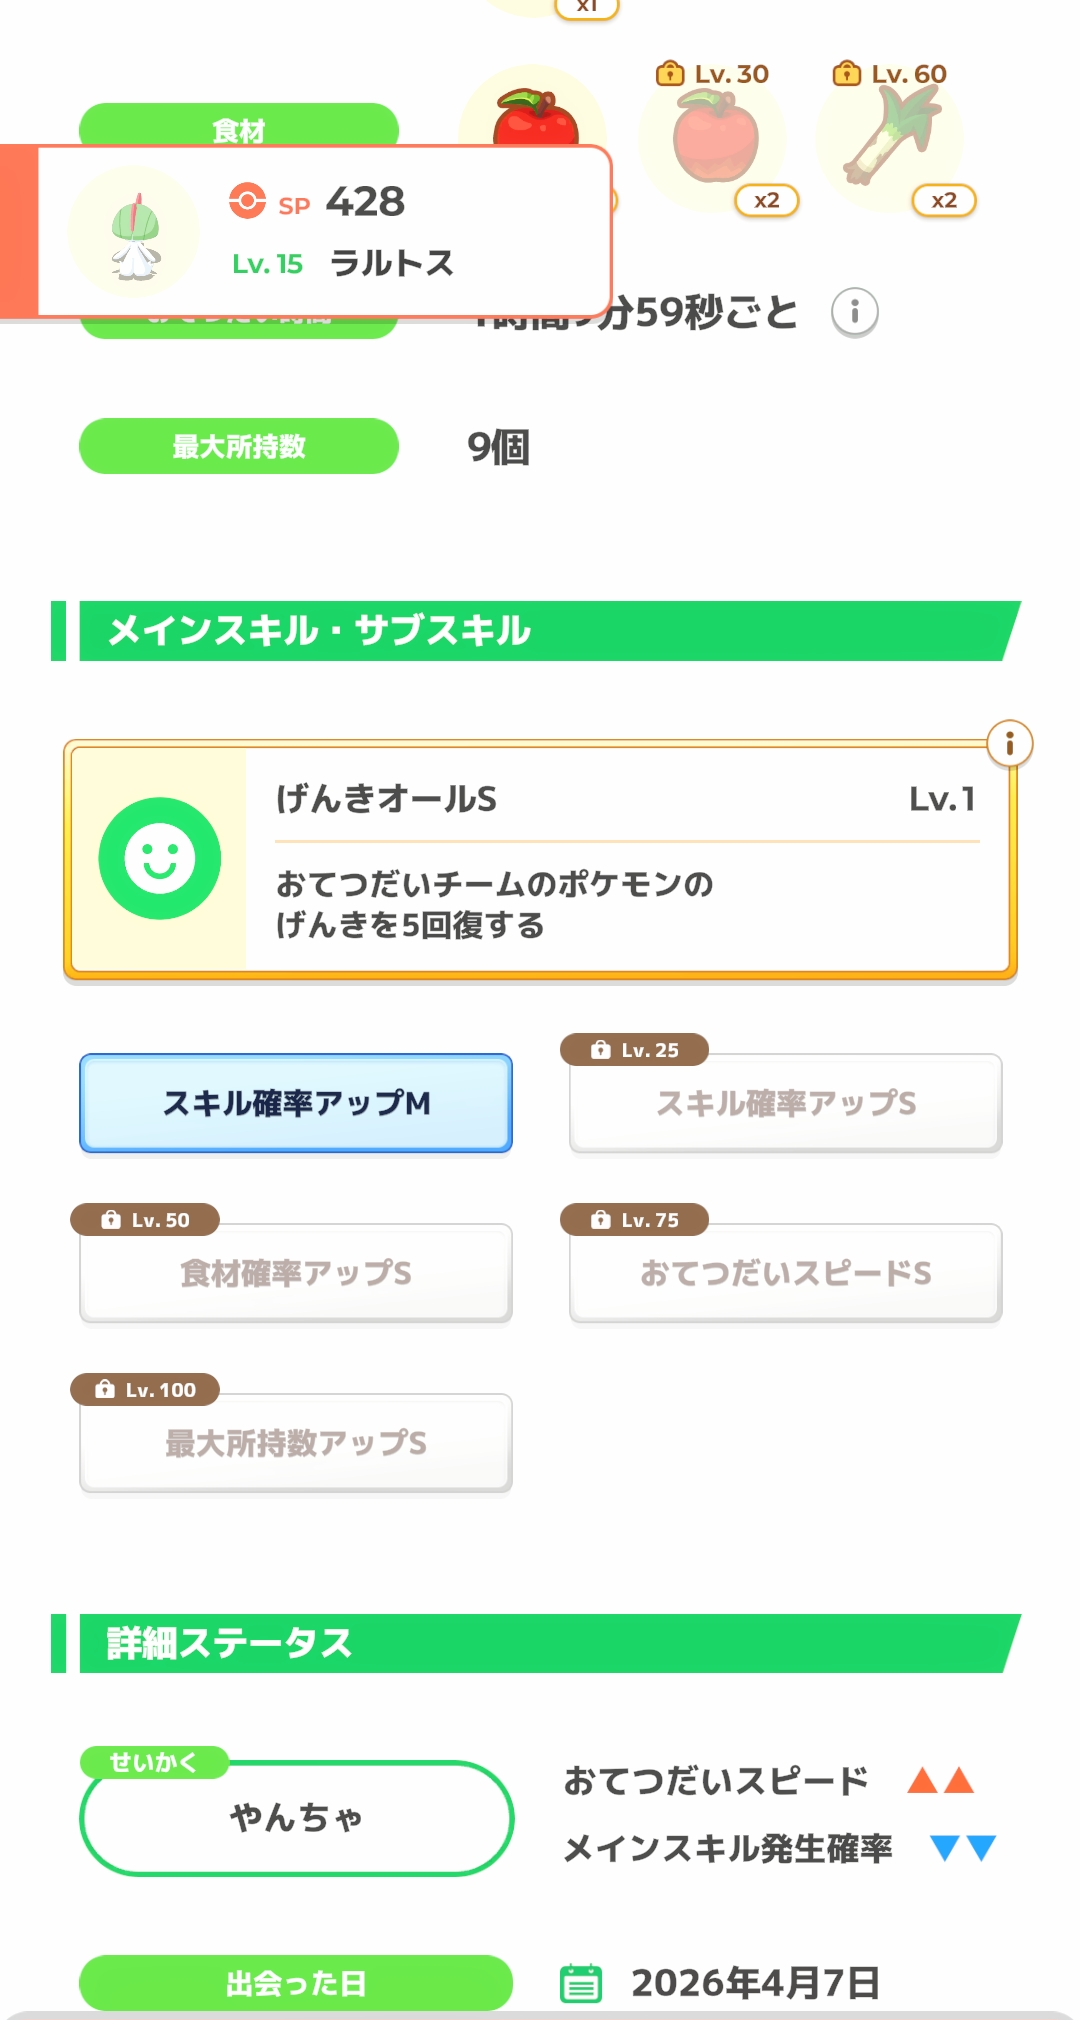Screen dimensions: 1080x2020
Task: Tap the locked Lv. 60 leek ingredient
Action: pos(890,135)
